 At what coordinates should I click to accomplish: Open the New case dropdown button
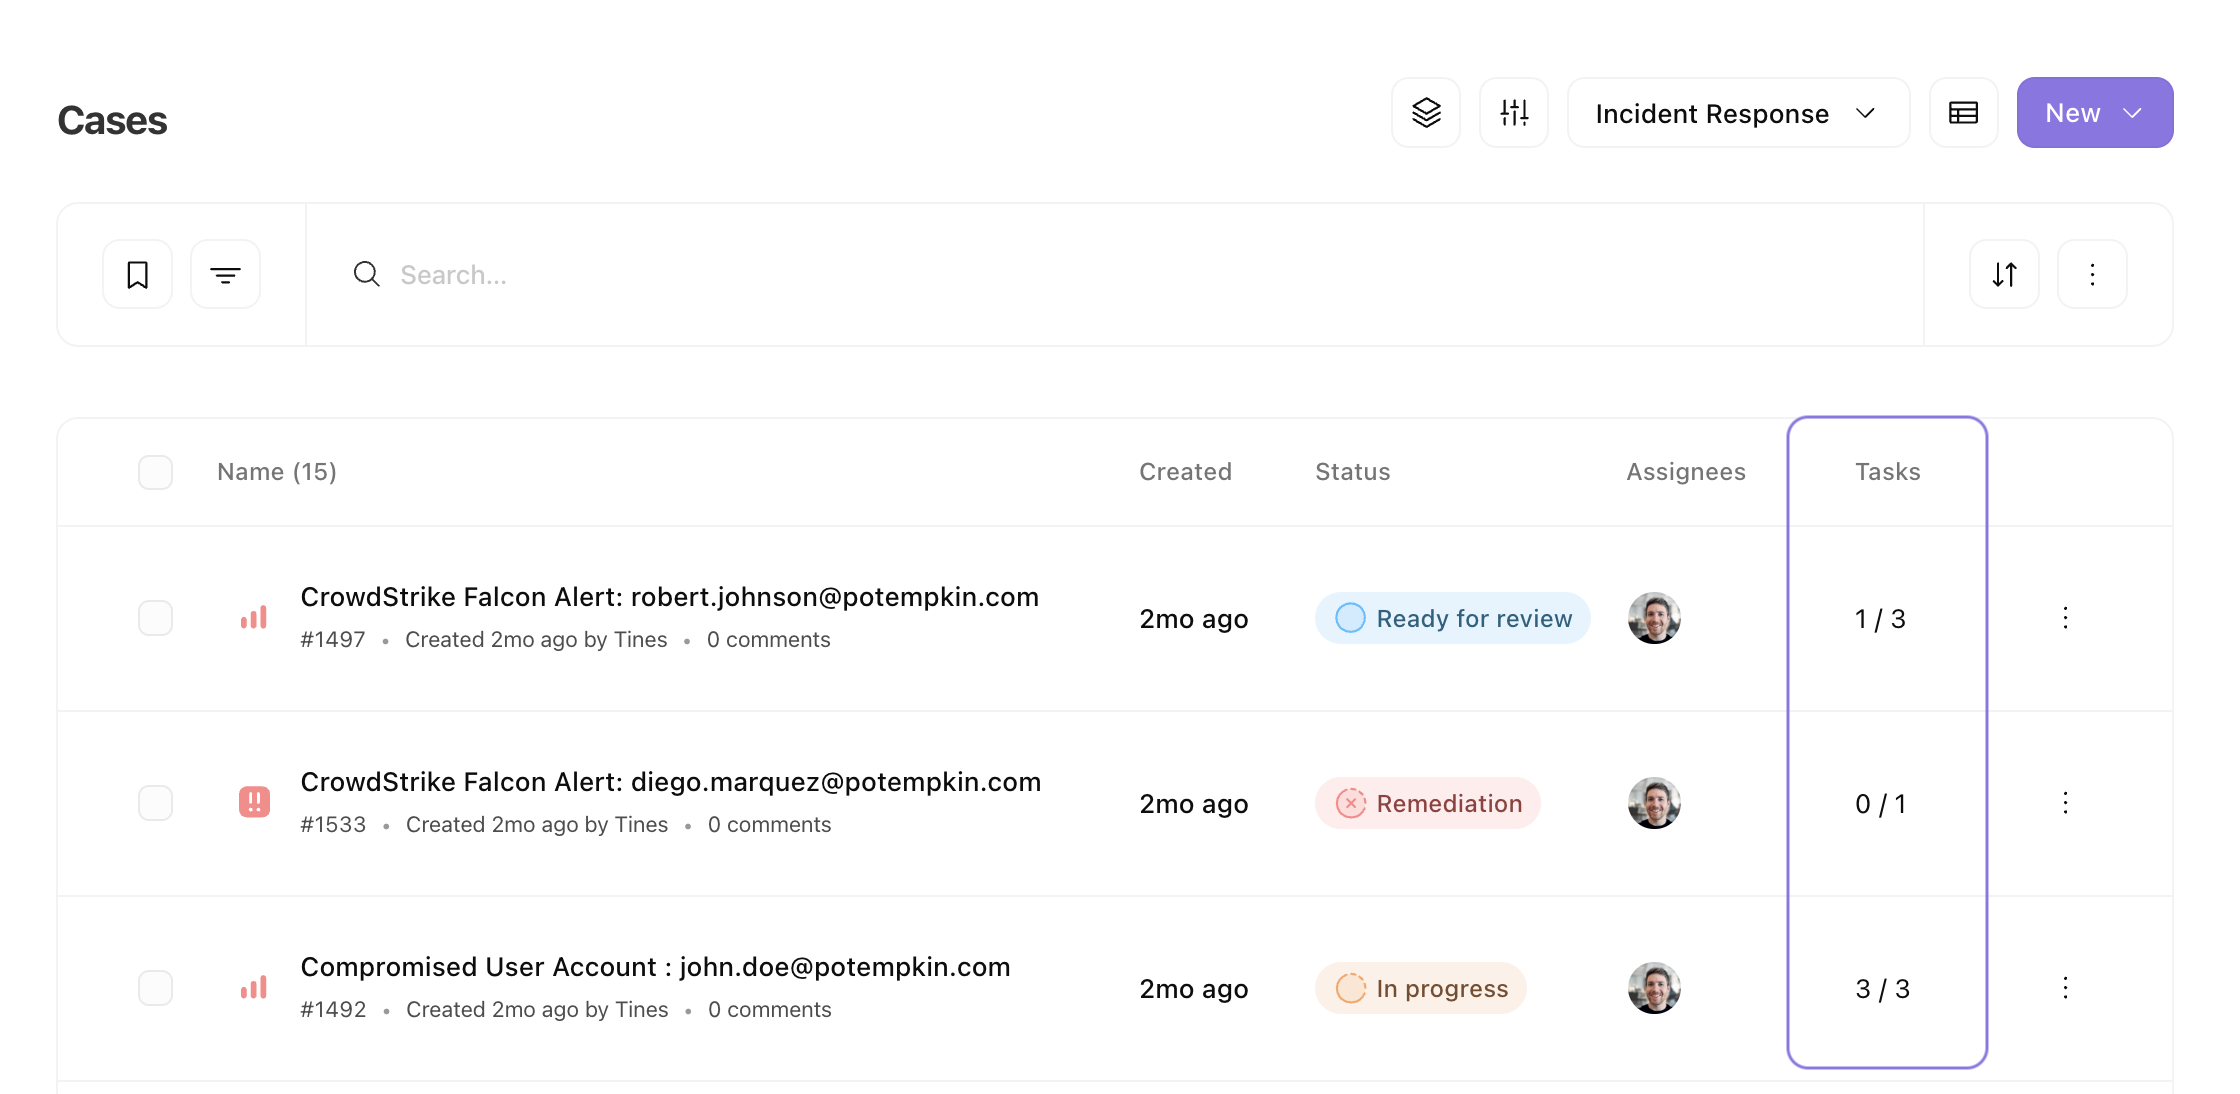[2094, 113]
